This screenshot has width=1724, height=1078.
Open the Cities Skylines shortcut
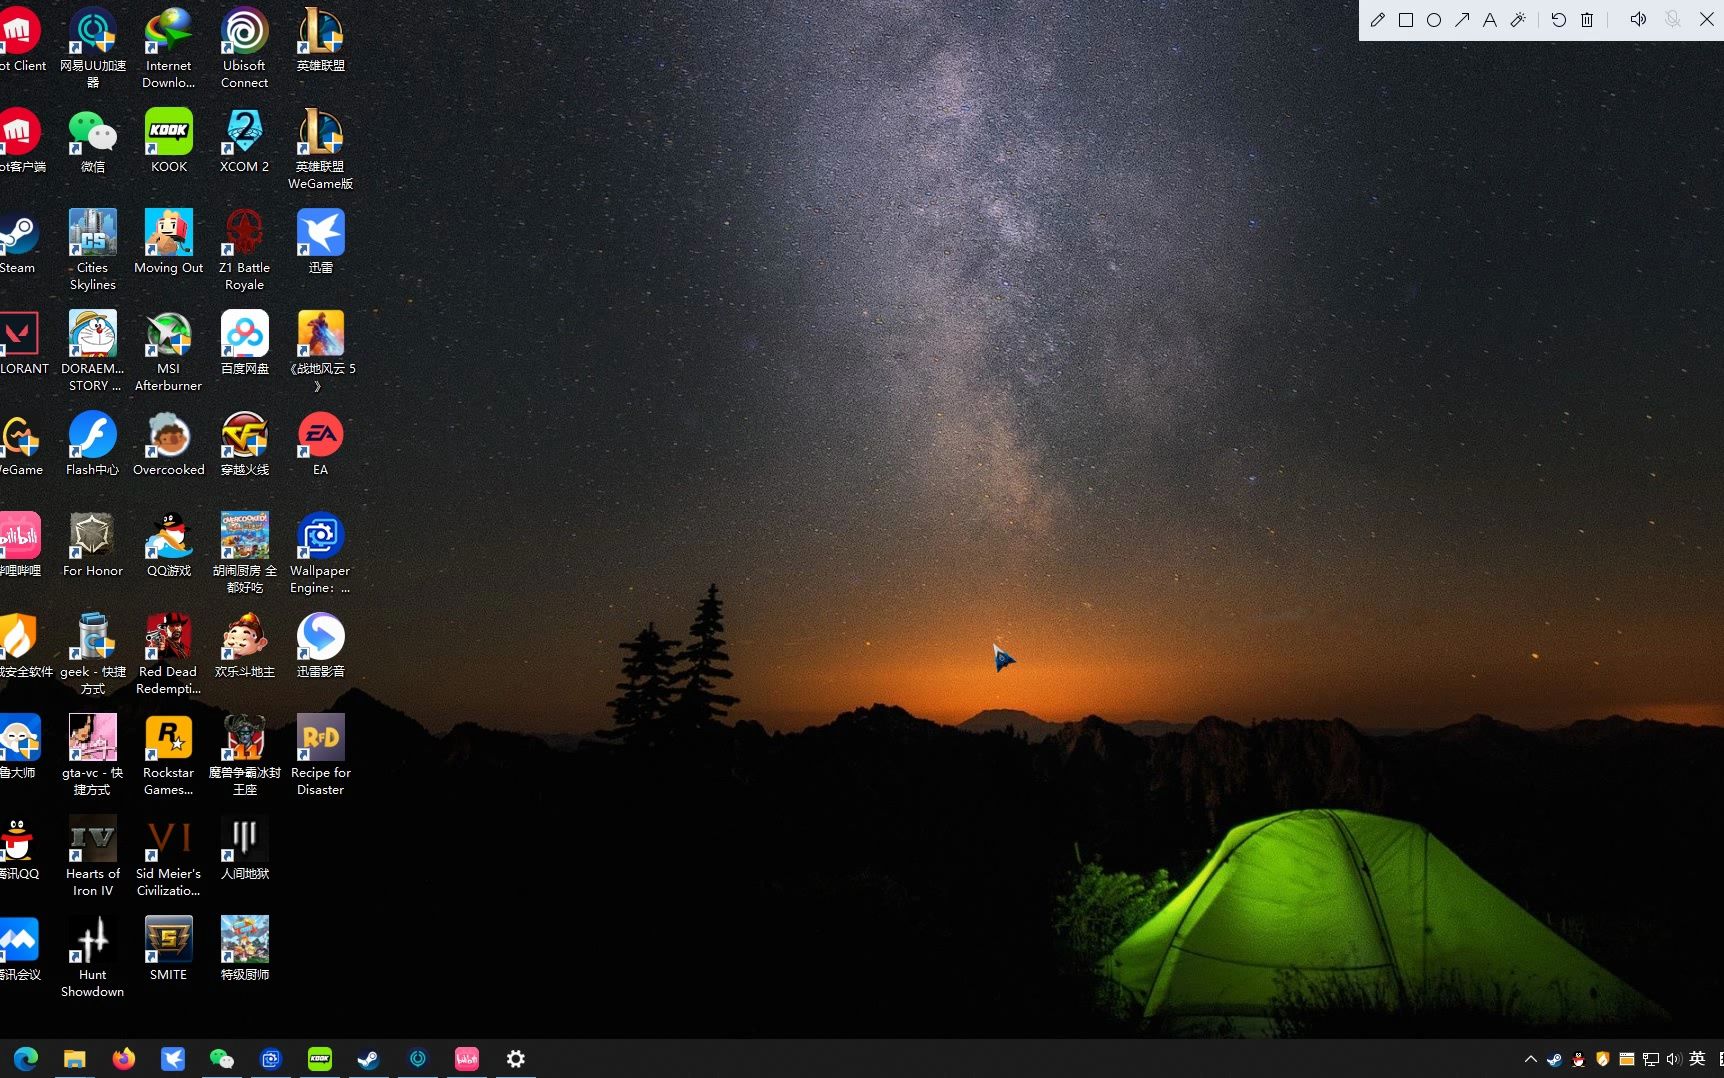pos(93,250)
